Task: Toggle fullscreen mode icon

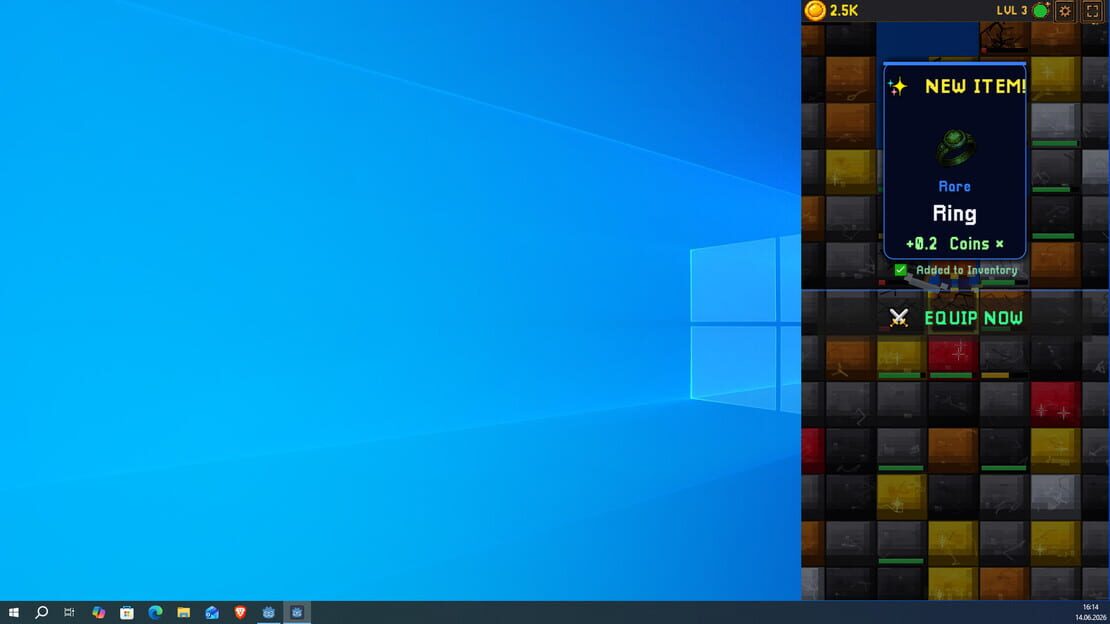Action: coord(1092,11)
